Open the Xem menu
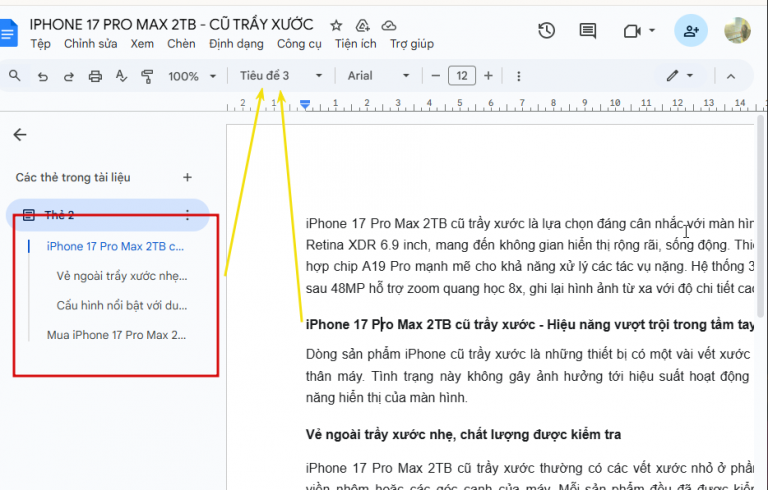768x490 pixels. click(x=142, y=44)
